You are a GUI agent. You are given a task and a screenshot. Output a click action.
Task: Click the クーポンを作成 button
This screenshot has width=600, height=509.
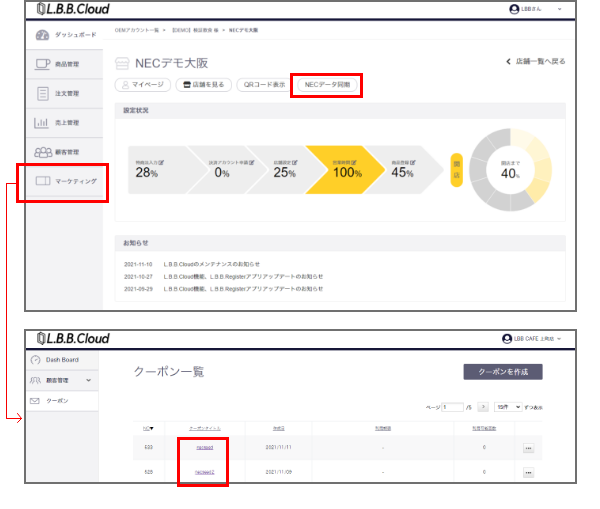coord(503,371)
